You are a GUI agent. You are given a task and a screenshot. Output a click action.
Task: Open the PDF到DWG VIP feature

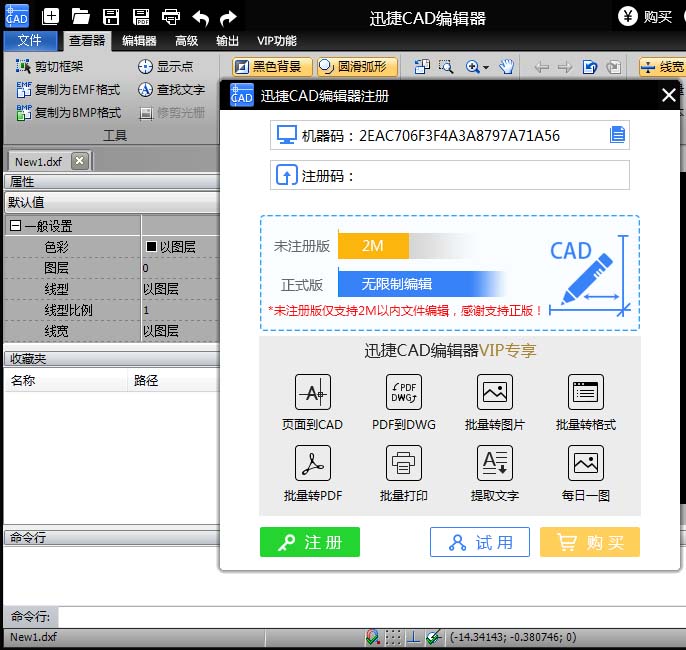pos(403,402)
